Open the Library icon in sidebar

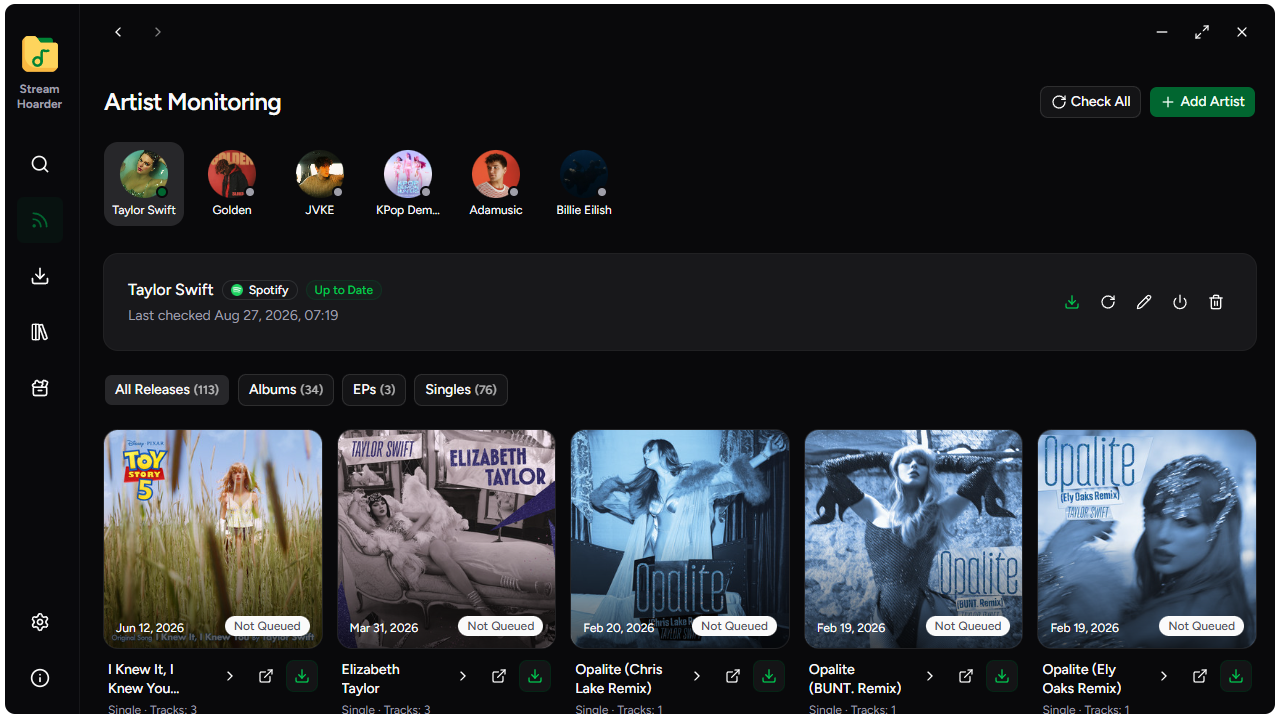tap(40, 332)
